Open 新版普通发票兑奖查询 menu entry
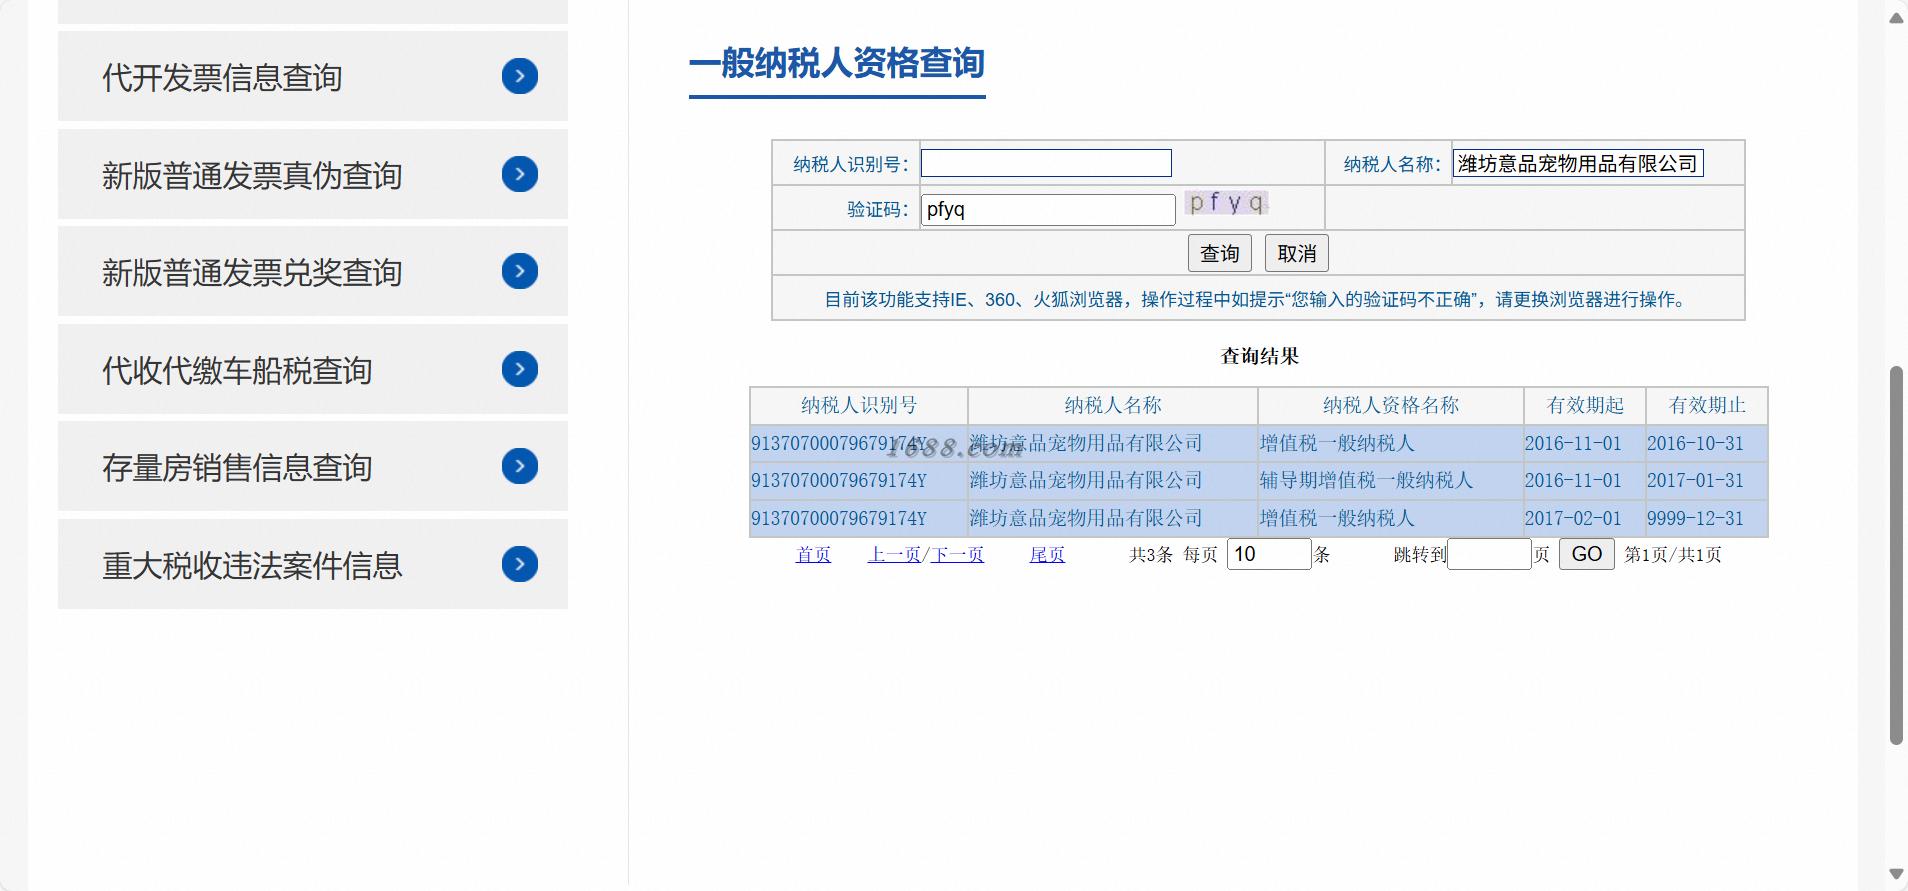The width and height of the screenshot is (1908, 891). tap(313, 271)
